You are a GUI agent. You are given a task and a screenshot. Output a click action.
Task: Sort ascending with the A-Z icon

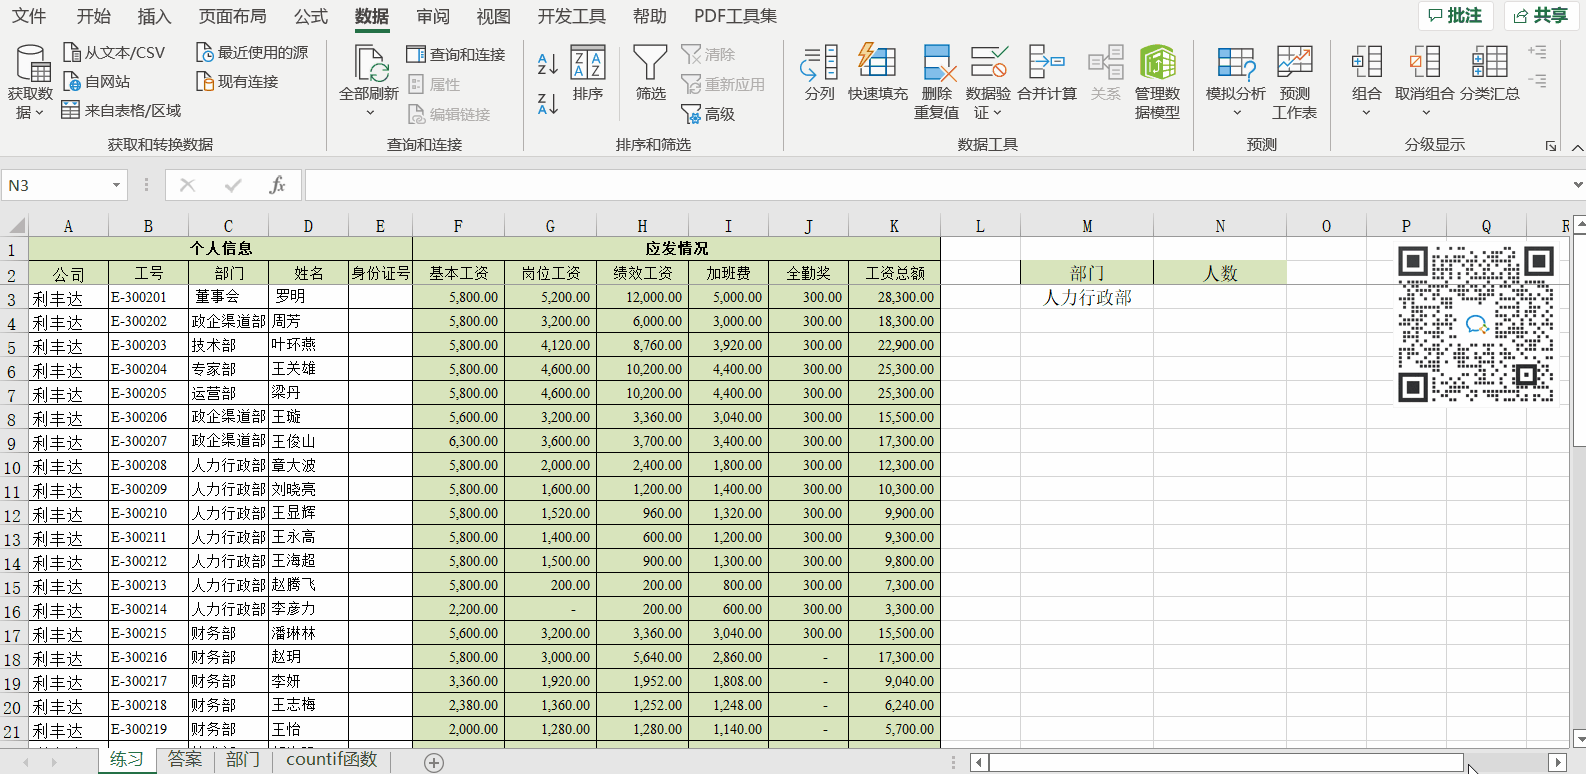(547, 64)
